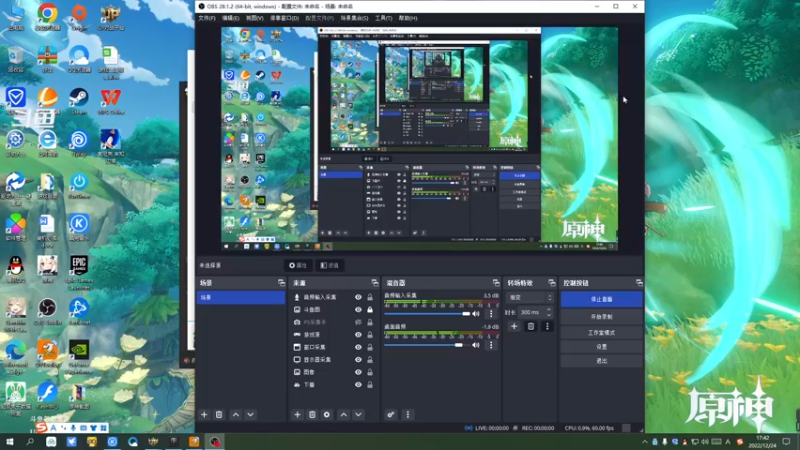Open the three-dot menu for 桌面音频
The image size is (800, 450).
pos(491,345)
